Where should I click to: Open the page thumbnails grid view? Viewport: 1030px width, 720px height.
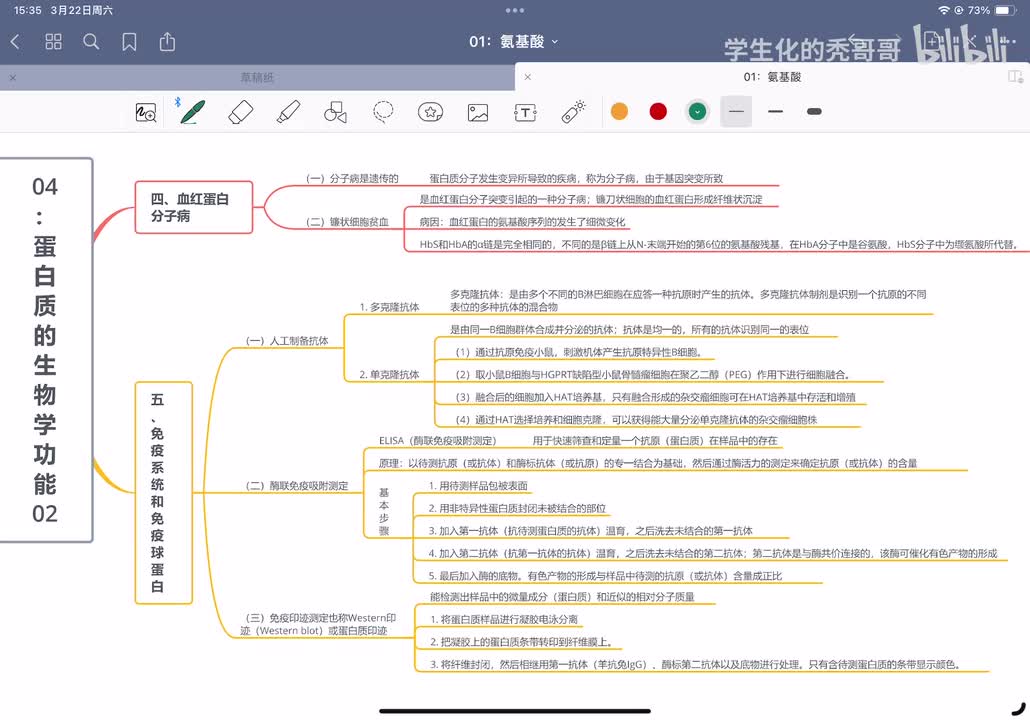(x=53, y=42)
